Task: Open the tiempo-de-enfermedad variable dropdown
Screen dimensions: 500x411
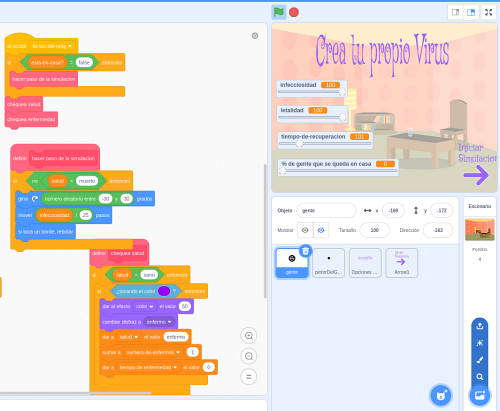Action: click(x=148, y=367)
